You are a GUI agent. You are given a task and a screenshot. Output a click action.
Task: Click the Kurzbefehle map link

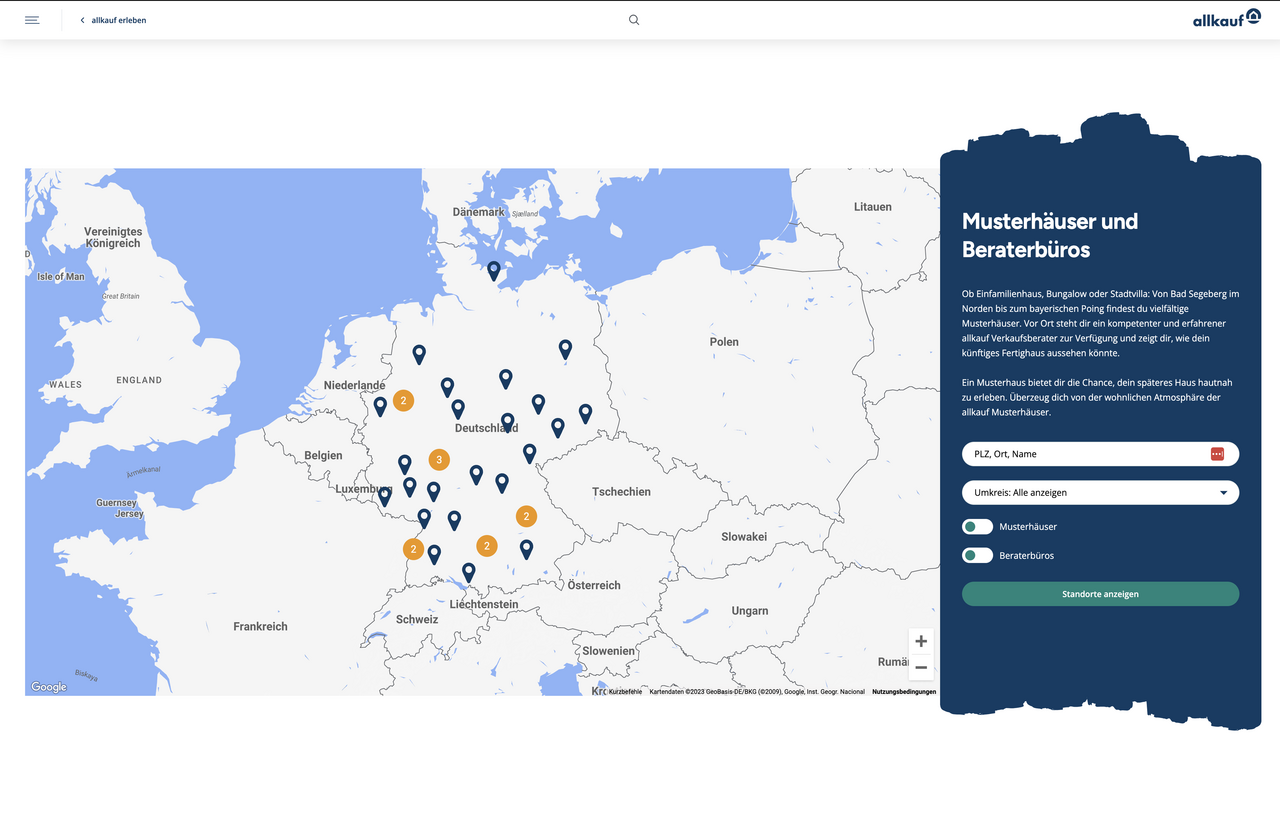tap(625, 692)
